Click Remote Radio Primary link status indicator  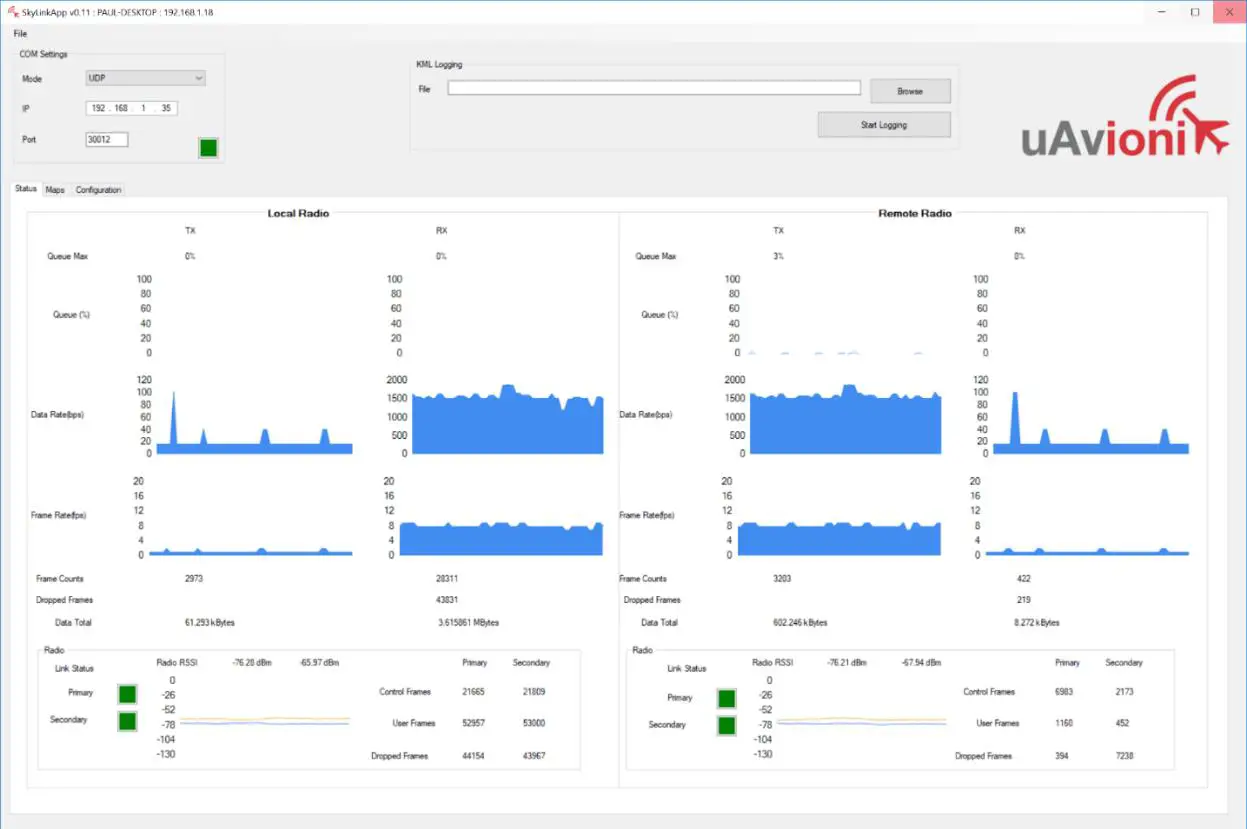[x=726, y=699]
